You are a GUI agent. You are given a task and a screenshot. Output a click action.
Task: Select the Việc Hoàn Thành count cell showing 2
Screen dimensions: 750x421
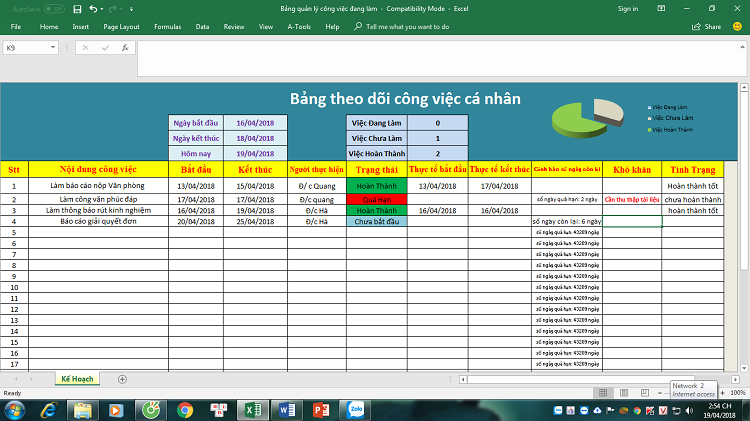[438, 154]
